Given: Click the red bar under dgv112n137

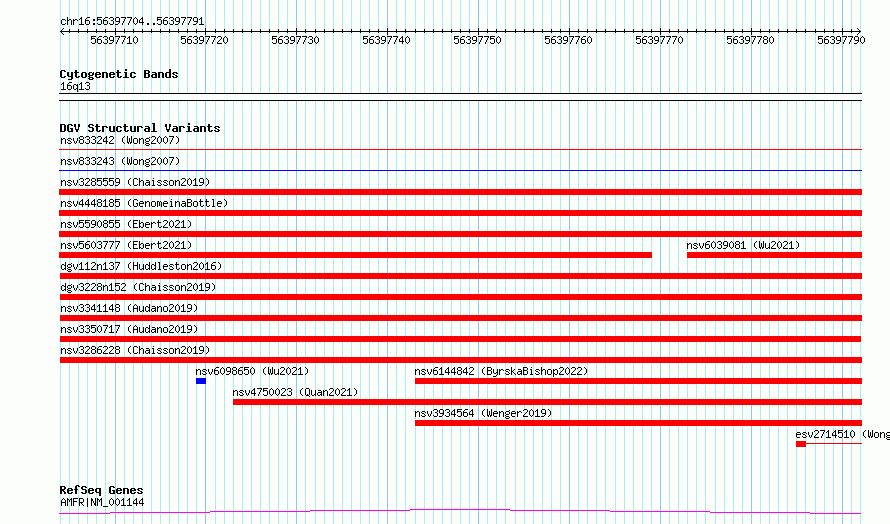Looking at the screenshot, I should pos(460,276).
